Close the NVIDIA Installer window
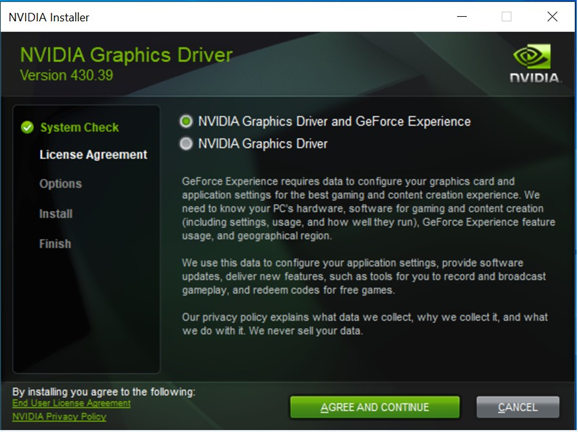The height and width of the screenshot is (432, 578). tap(552, 17)
